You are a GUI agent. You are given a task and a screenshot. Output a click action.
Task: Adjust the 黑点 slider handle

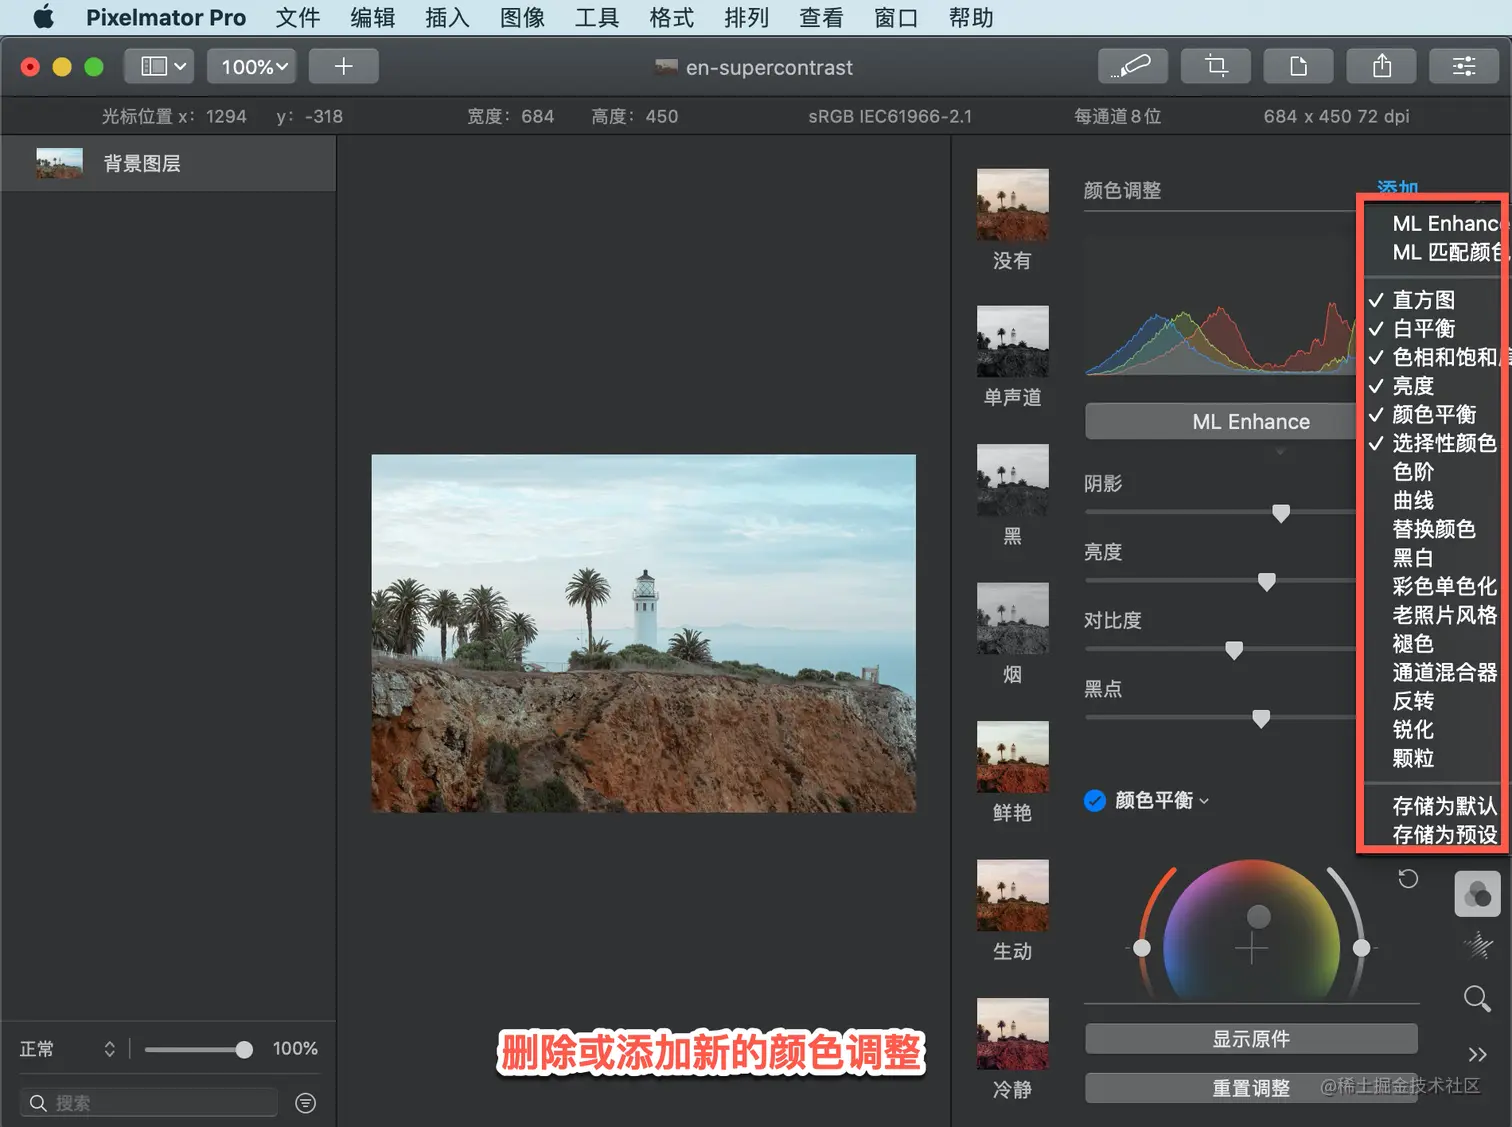(1261, 718)
